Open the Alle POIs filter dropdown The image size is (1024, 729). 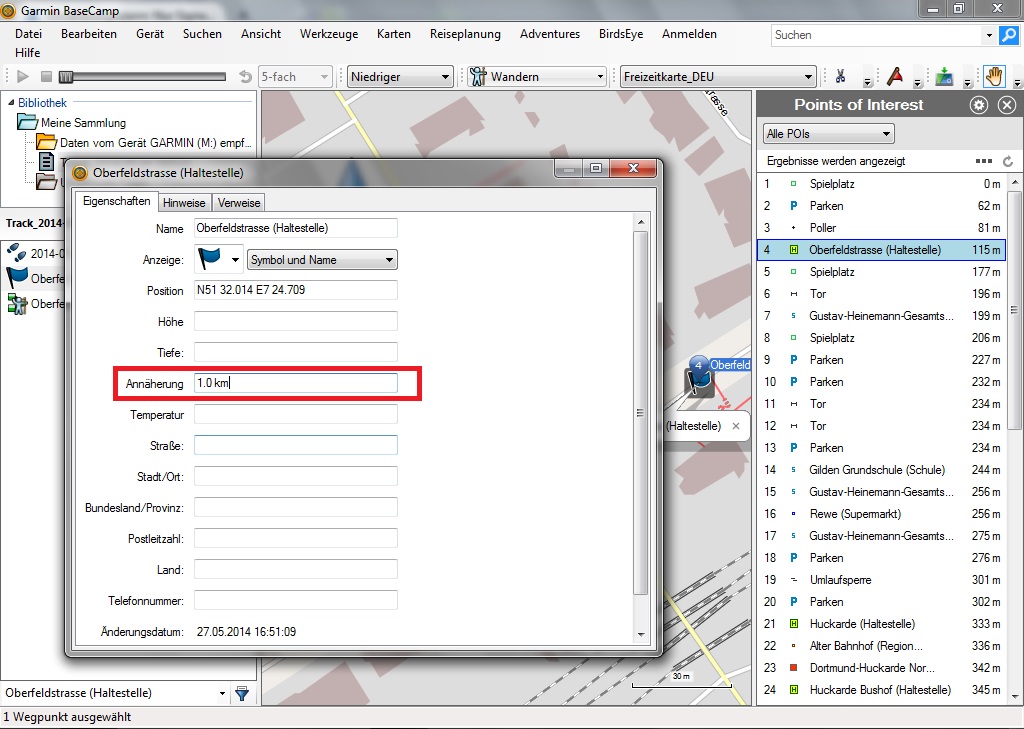click(x=829, y=134)
